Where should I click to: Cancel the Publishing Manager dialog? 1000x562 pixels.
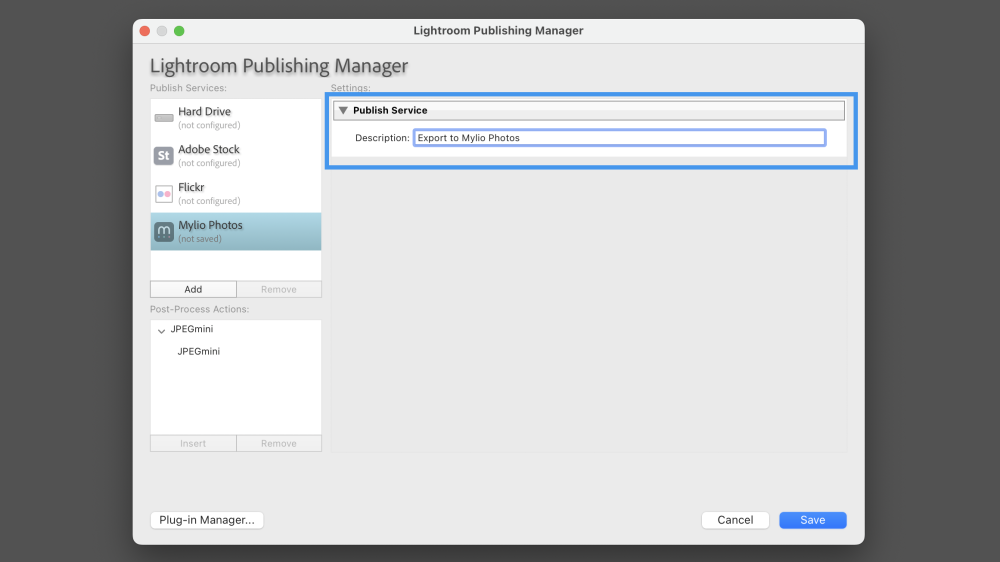(735, 520)
